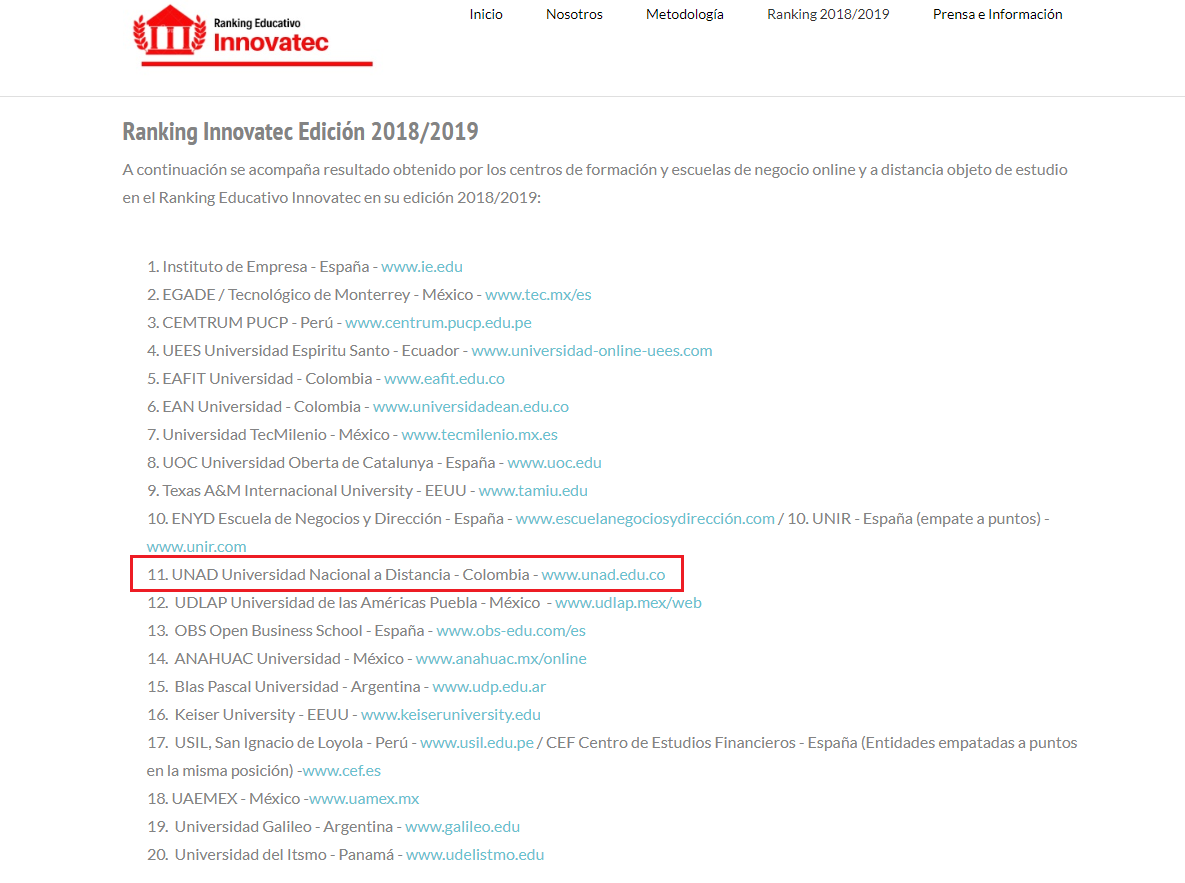Click text 'Texas A&M Internacional University - EEUU'
The height and width of the screenshot is (883, 1185).
(314, 490)
